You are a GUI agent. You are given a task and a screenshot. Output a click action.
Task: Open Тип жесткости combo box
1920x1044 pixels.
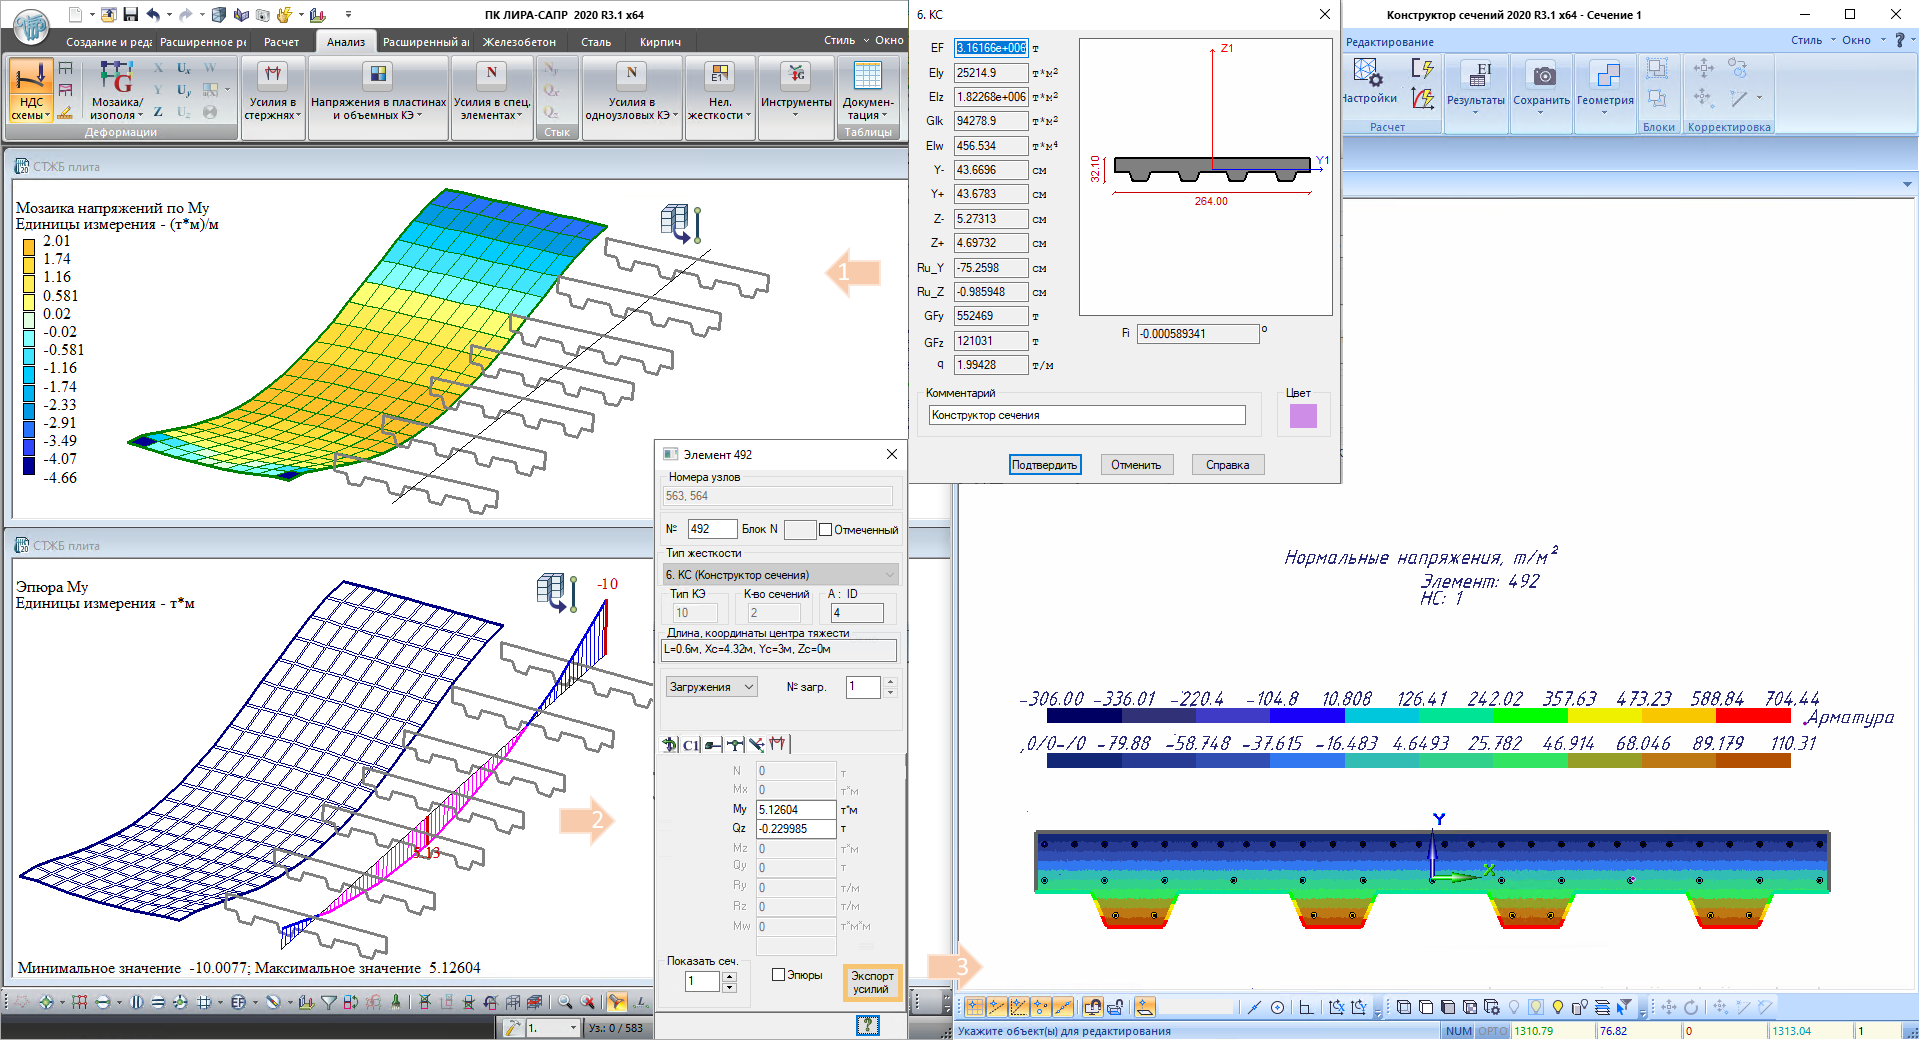[780, 575]
